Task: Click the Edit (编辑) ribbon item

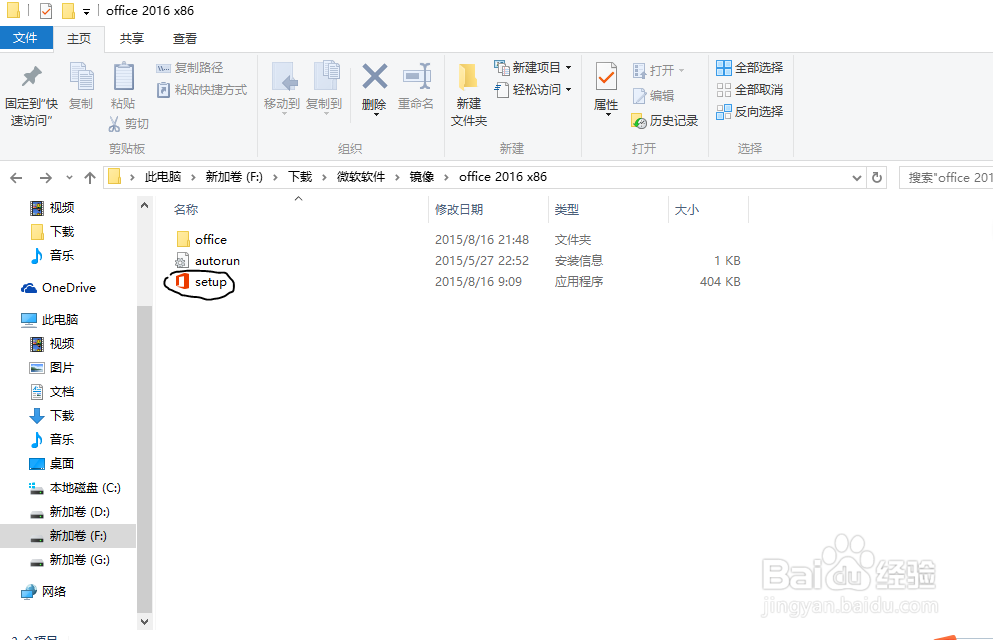Action: click(x=654, y=96)
